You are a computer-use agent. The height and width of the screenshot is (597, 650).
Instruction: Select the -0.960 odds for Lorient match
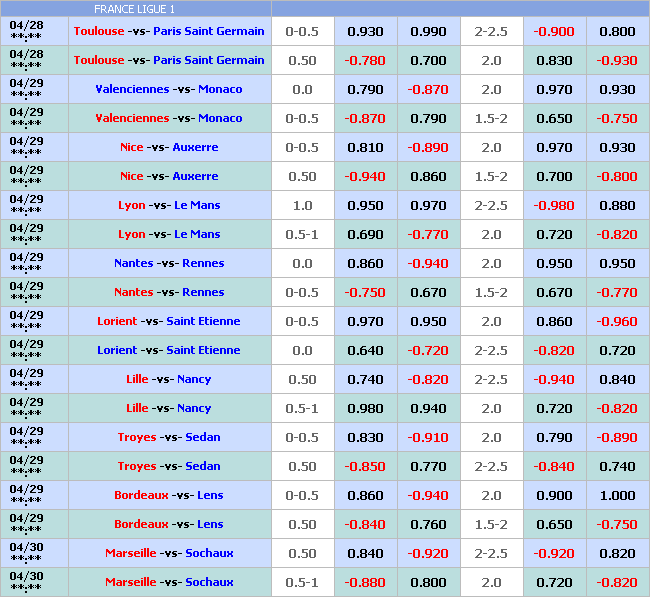click(x=617, y=321)
